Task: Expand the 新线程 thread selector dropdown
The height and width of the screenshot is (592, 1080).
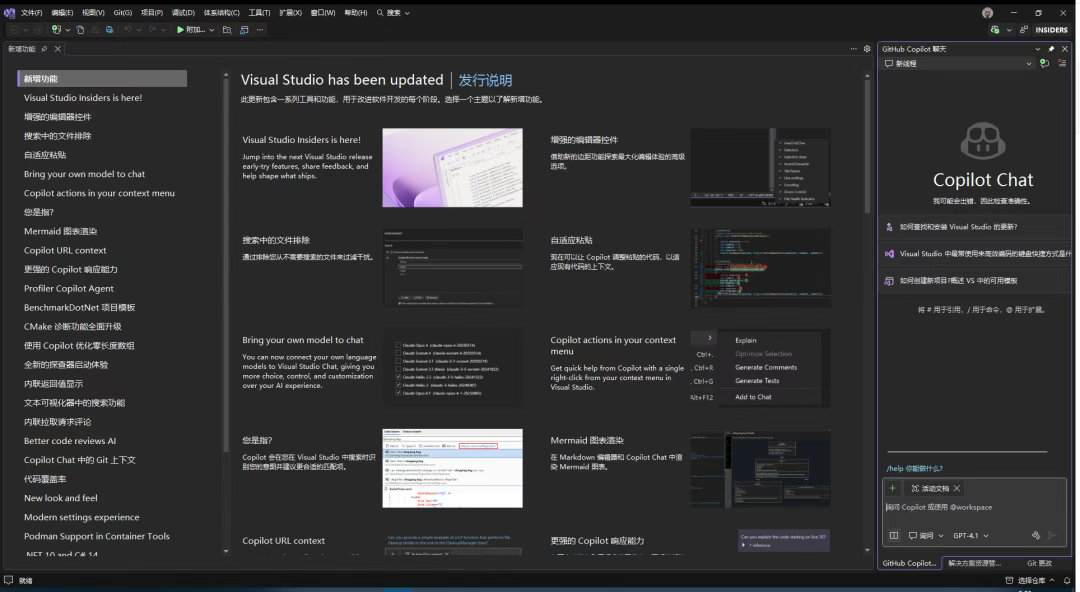Action: 1029,63
